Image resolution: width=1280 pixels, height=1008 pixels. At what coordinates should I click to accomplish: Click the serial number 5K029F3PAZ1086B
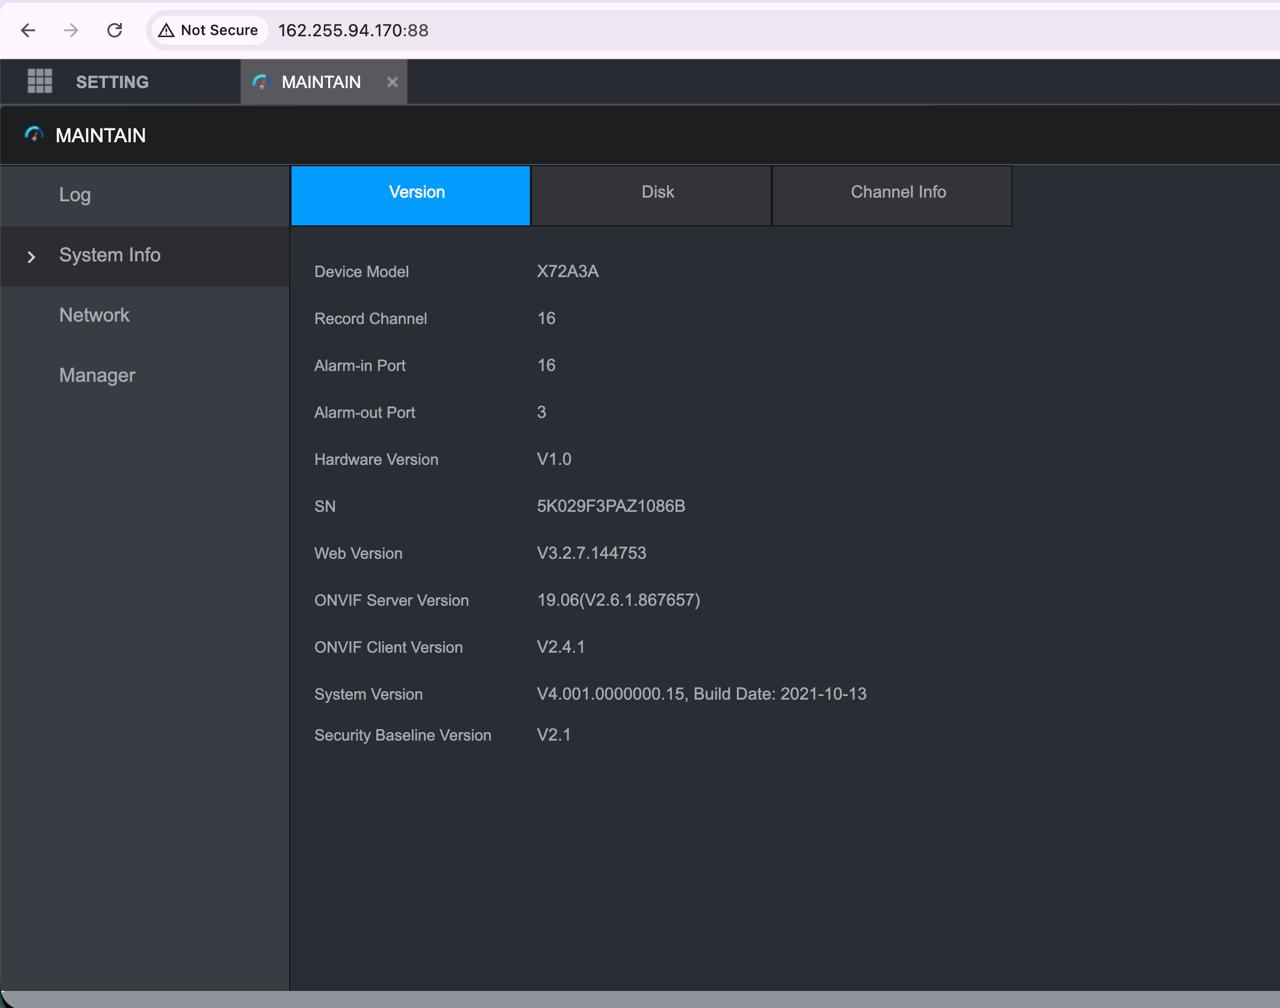[x=611, y=506]
